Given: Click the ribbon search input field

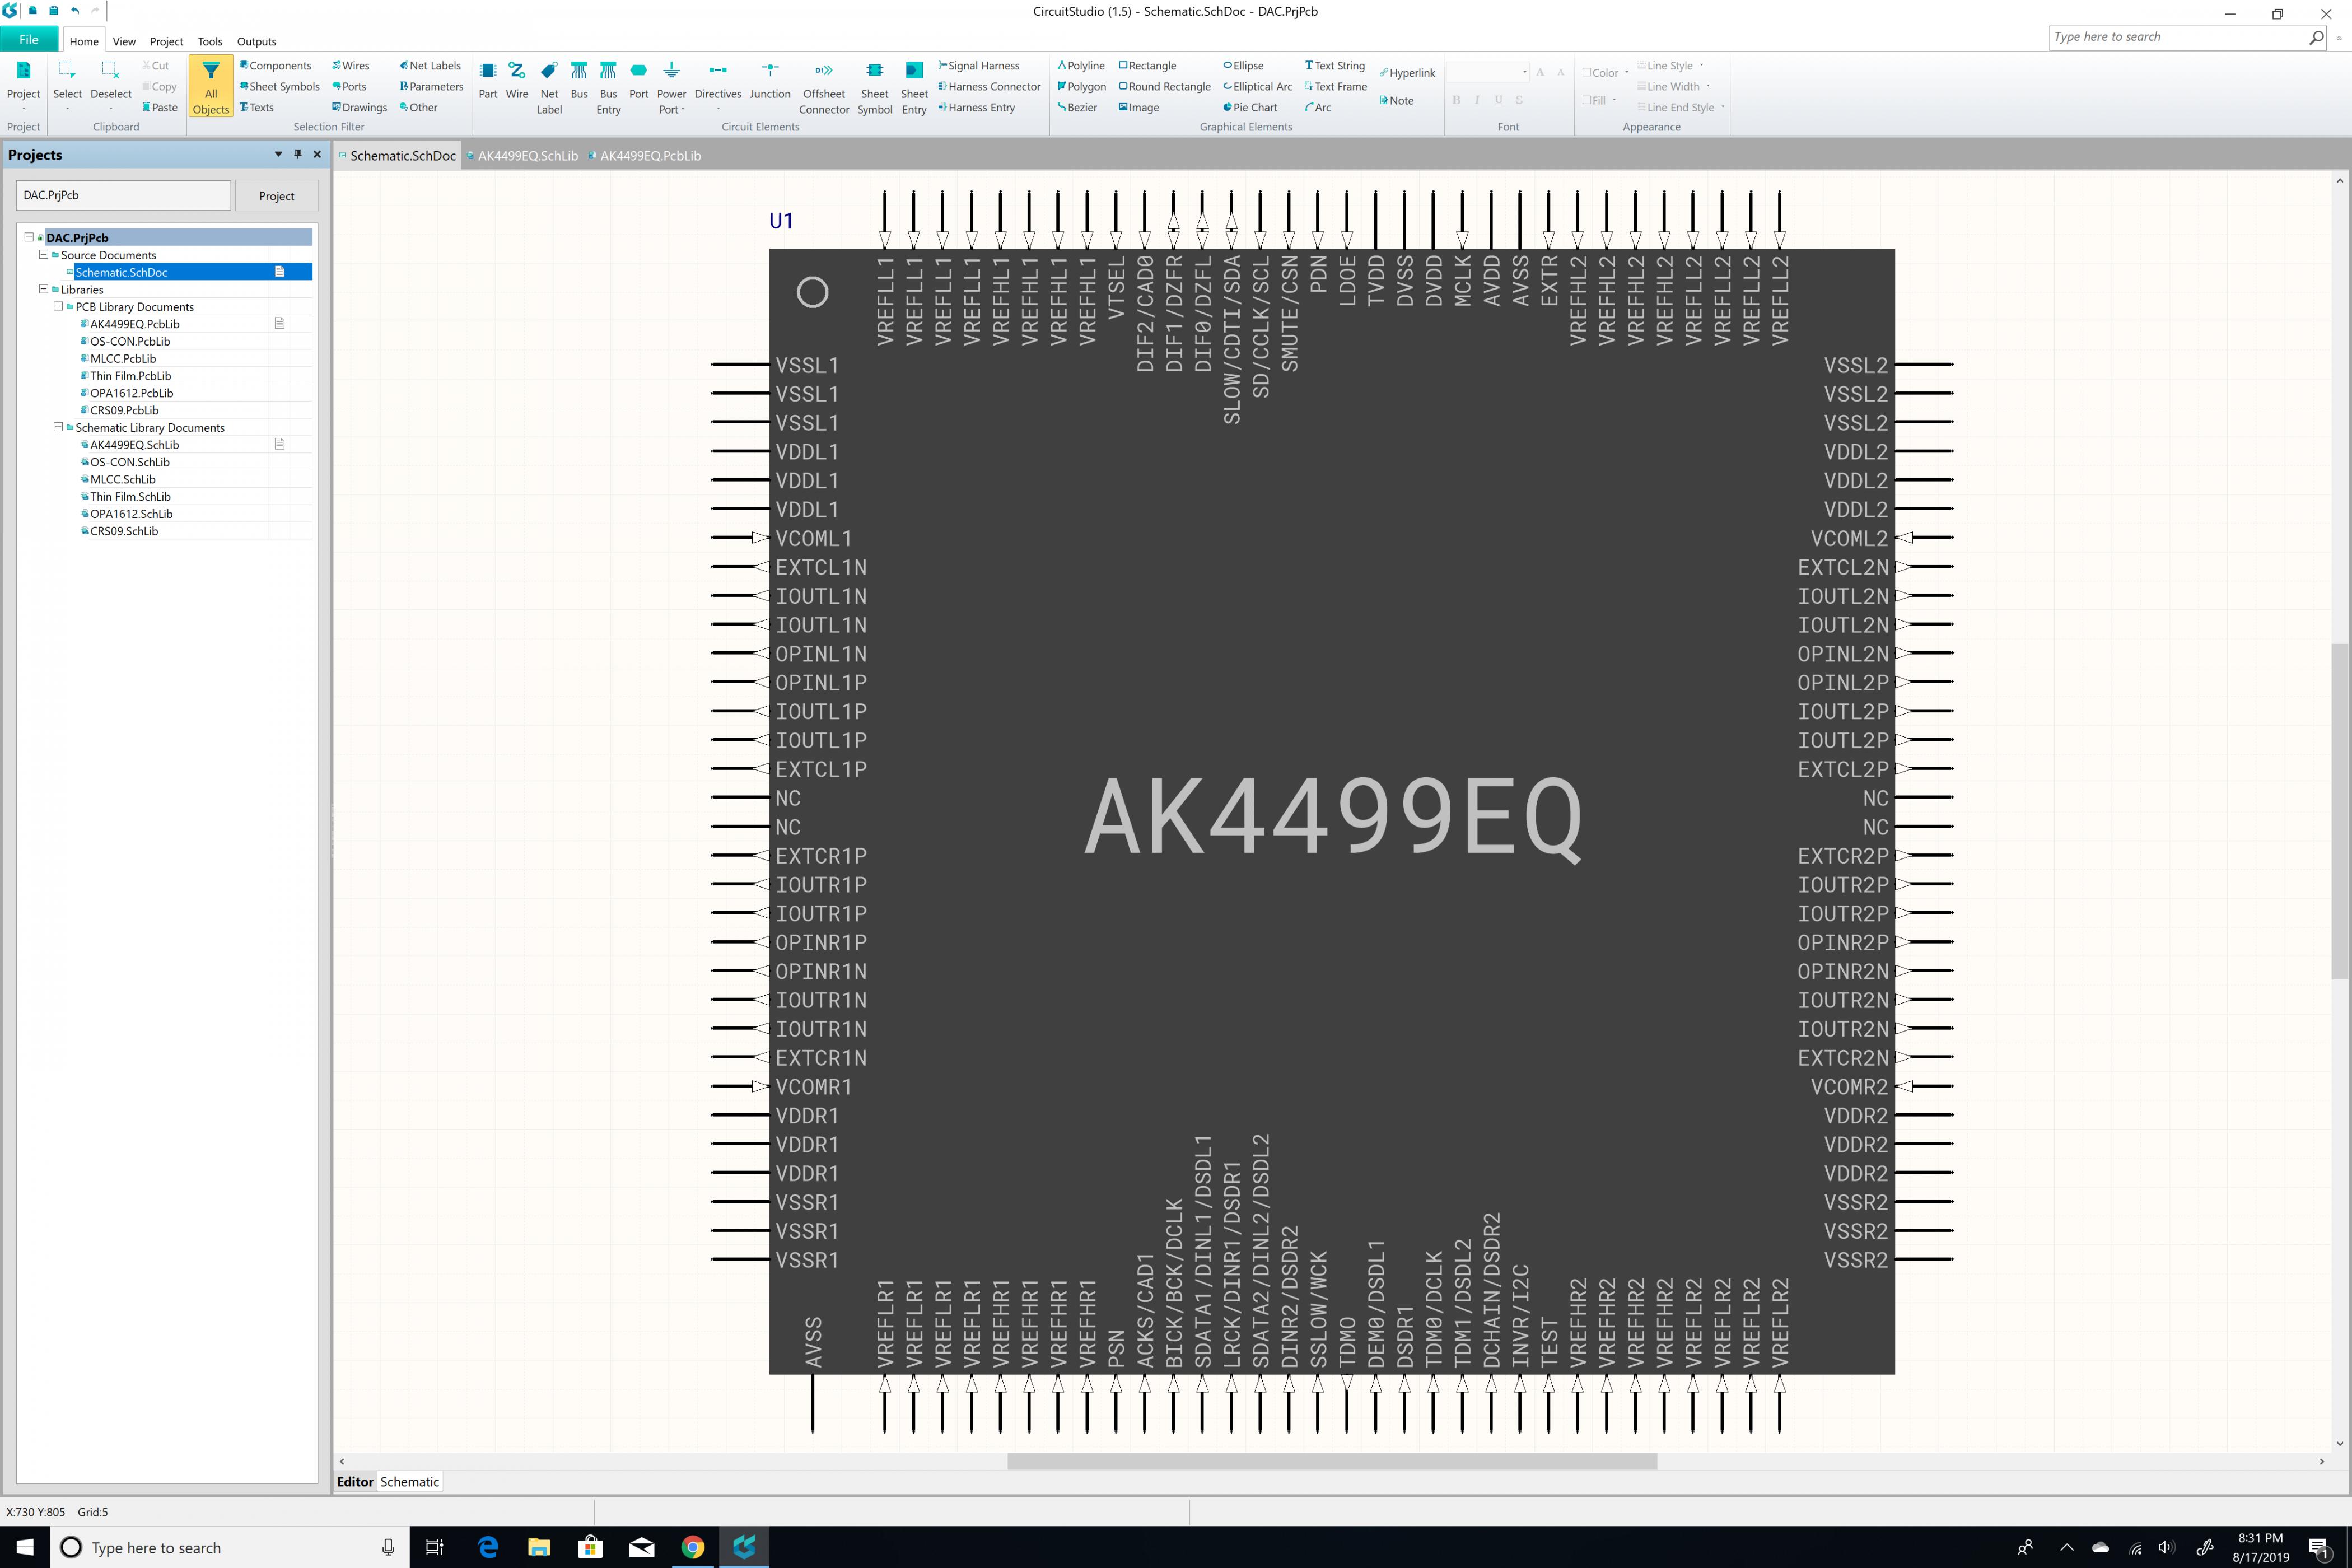Looking at the screenshot, I should (2178, 37).
